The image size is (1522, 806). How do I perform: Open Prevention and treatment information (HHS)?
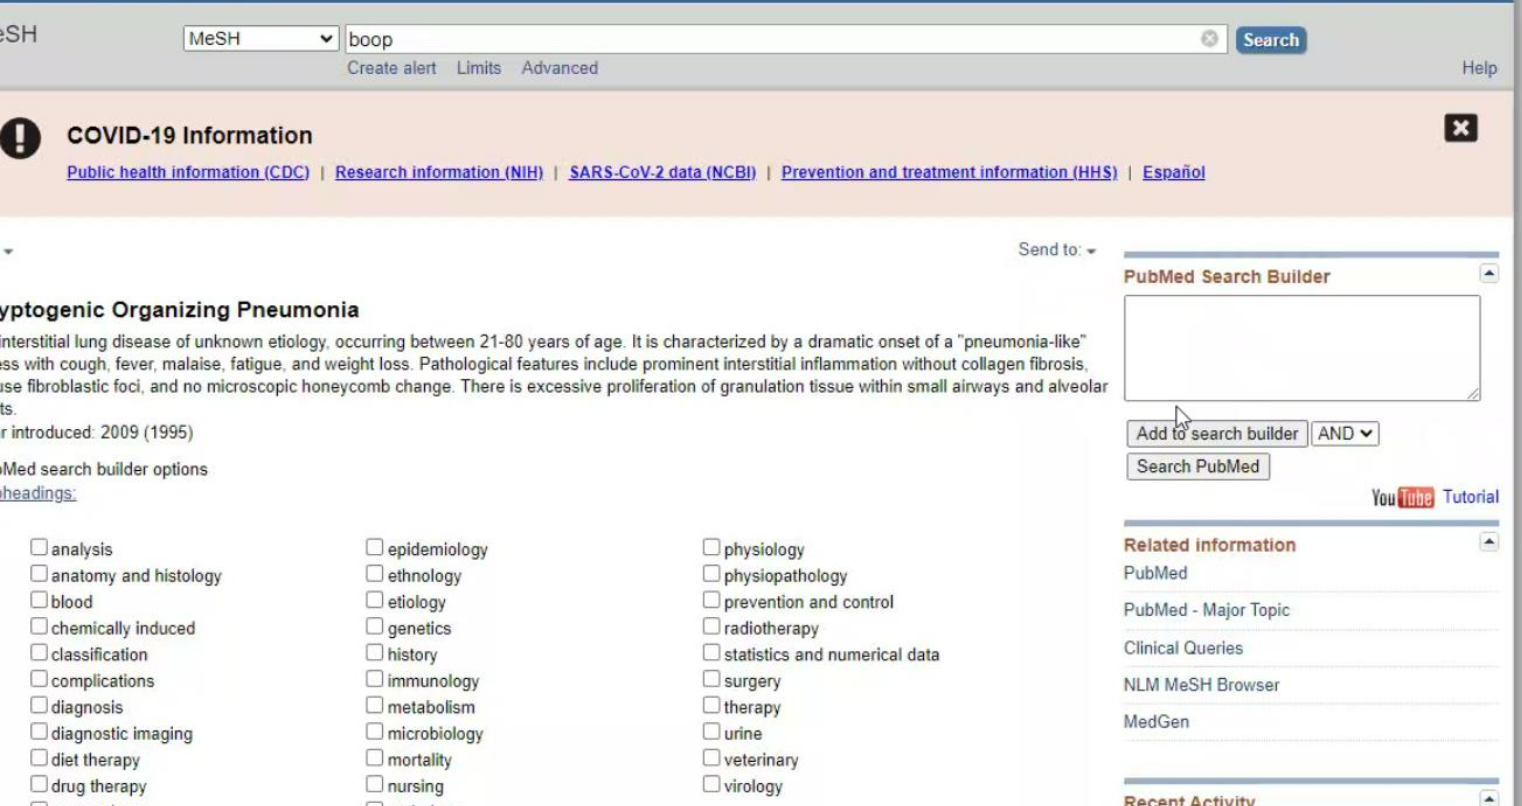pyautogui.click(x=949, y=172)
